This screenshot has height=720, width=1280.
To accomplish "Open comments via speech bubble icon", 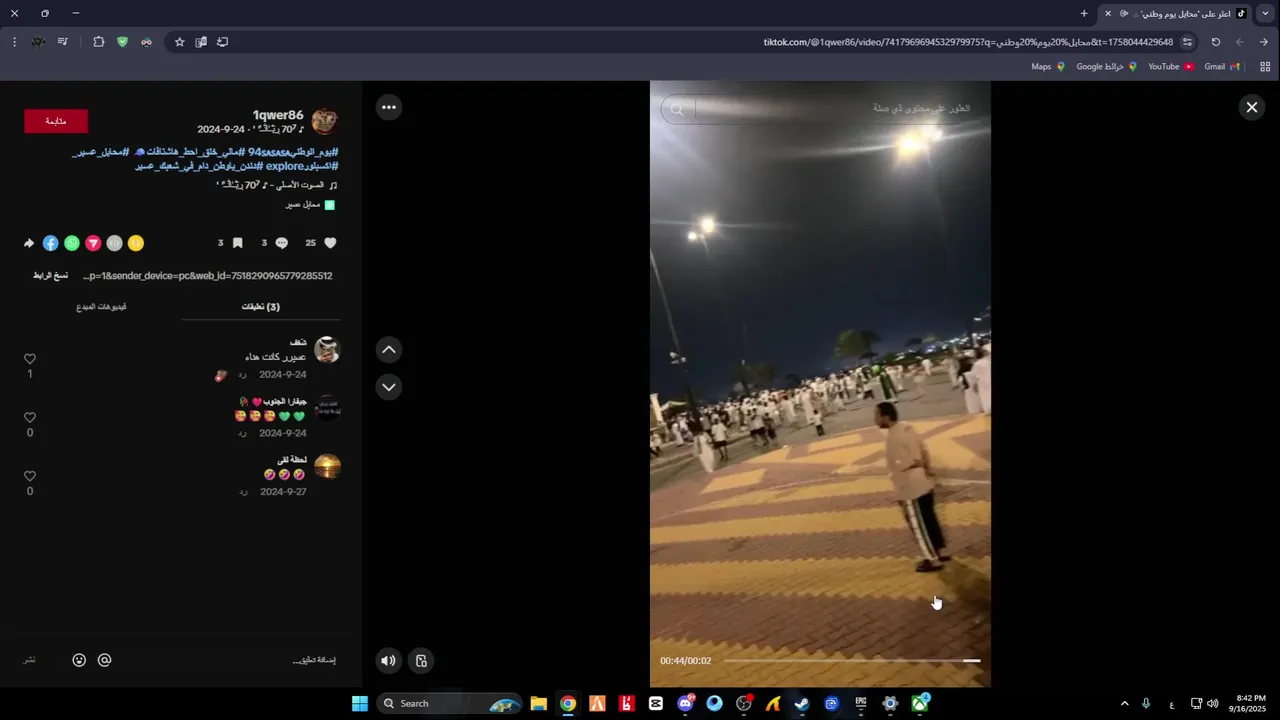I will click(282, 243).
